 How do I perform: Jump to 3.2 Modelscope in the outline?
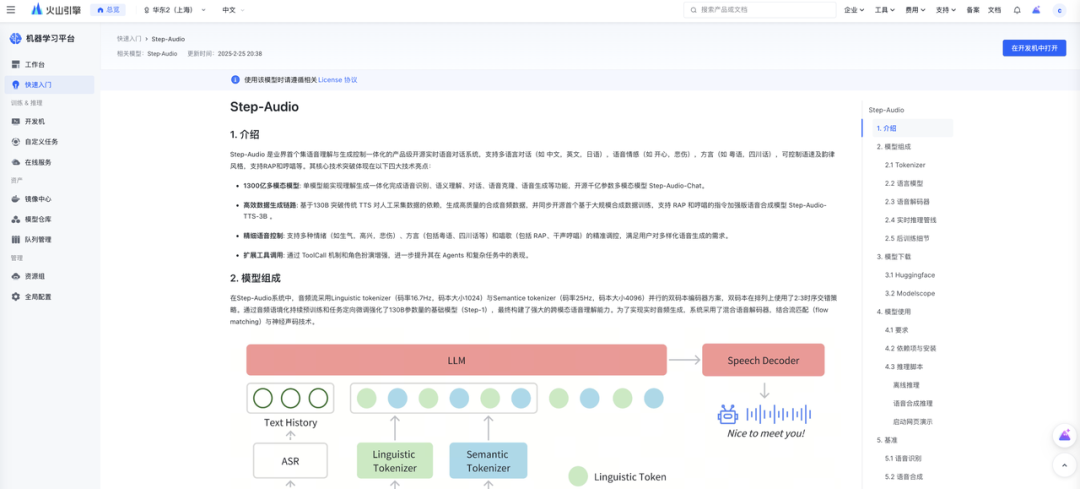[x=909, y=293]
